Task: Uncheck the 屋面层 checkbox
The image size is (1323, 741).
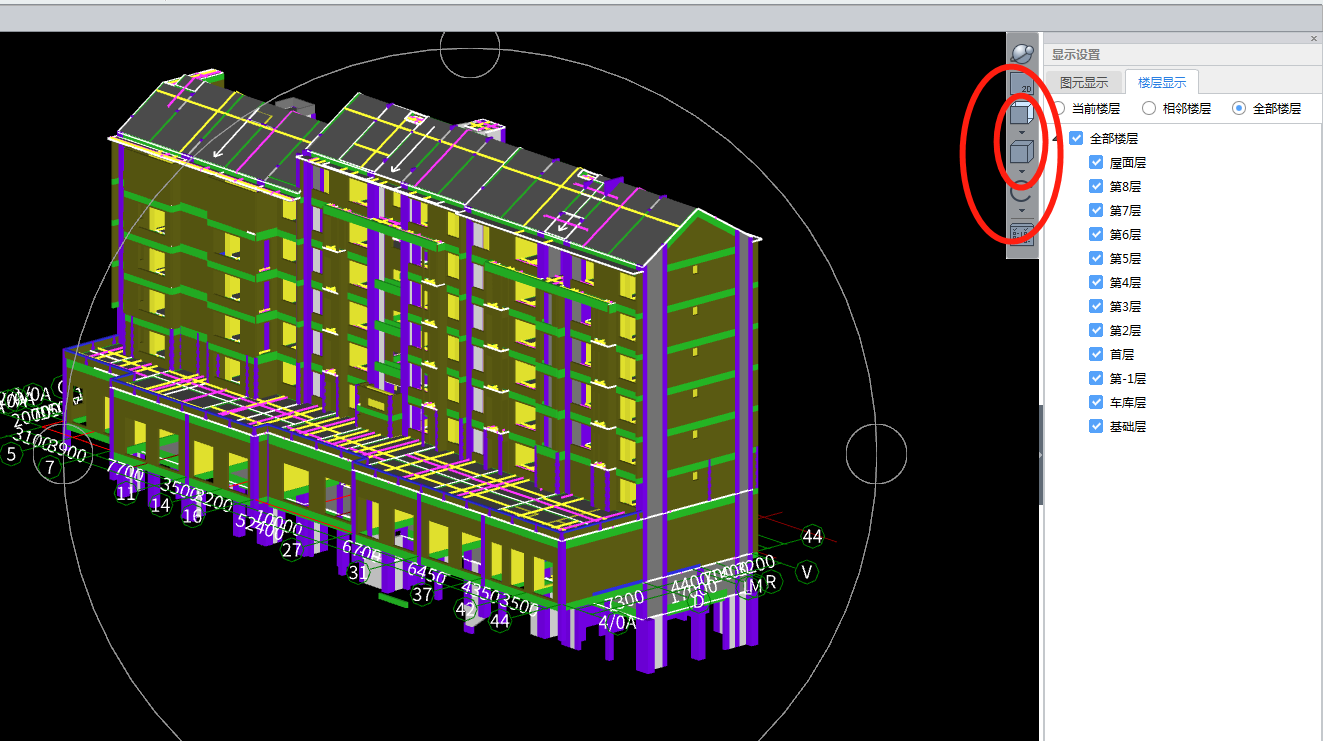Action: [1096, 162]
